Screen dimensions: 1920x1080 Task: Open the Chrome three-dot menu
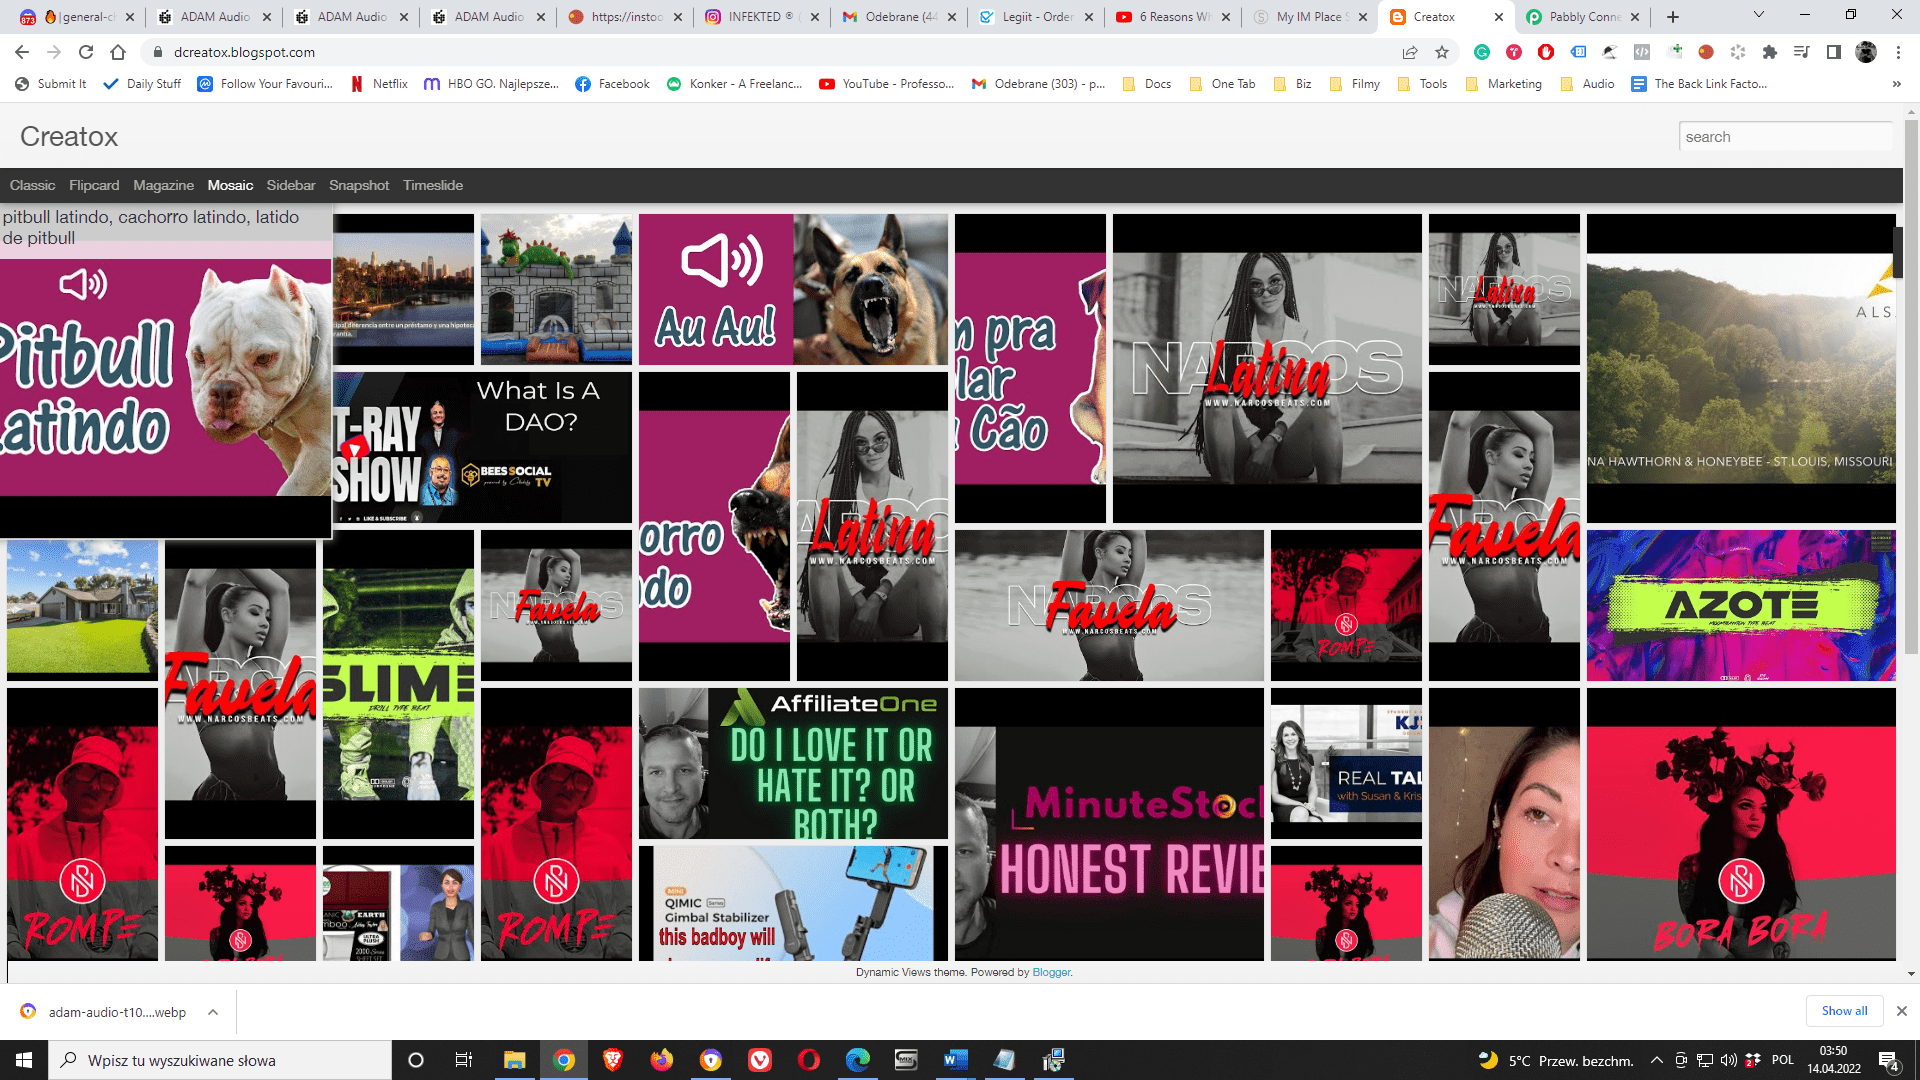(x=1898, y=52)
